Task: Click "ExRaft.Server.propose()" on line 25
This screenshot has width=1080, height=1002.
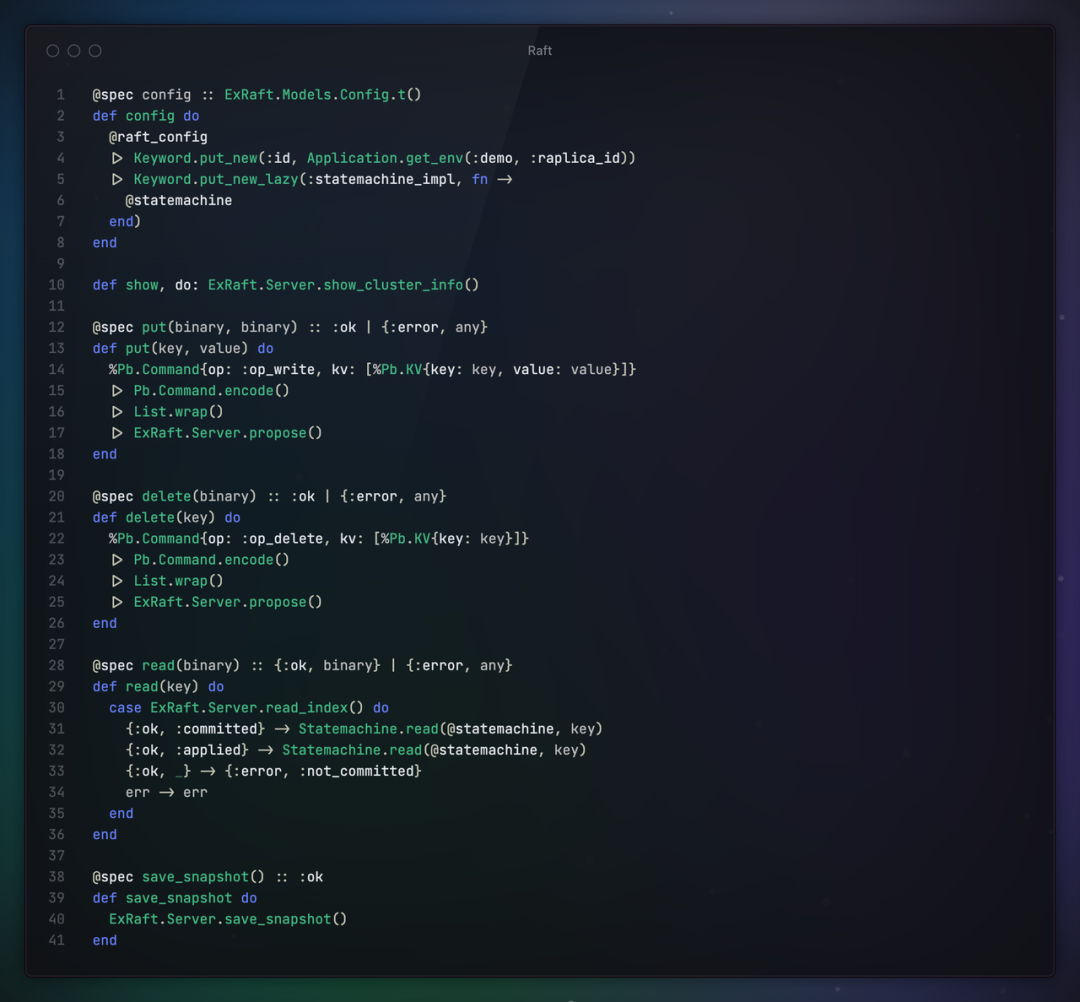Action: tap(228, 603)
